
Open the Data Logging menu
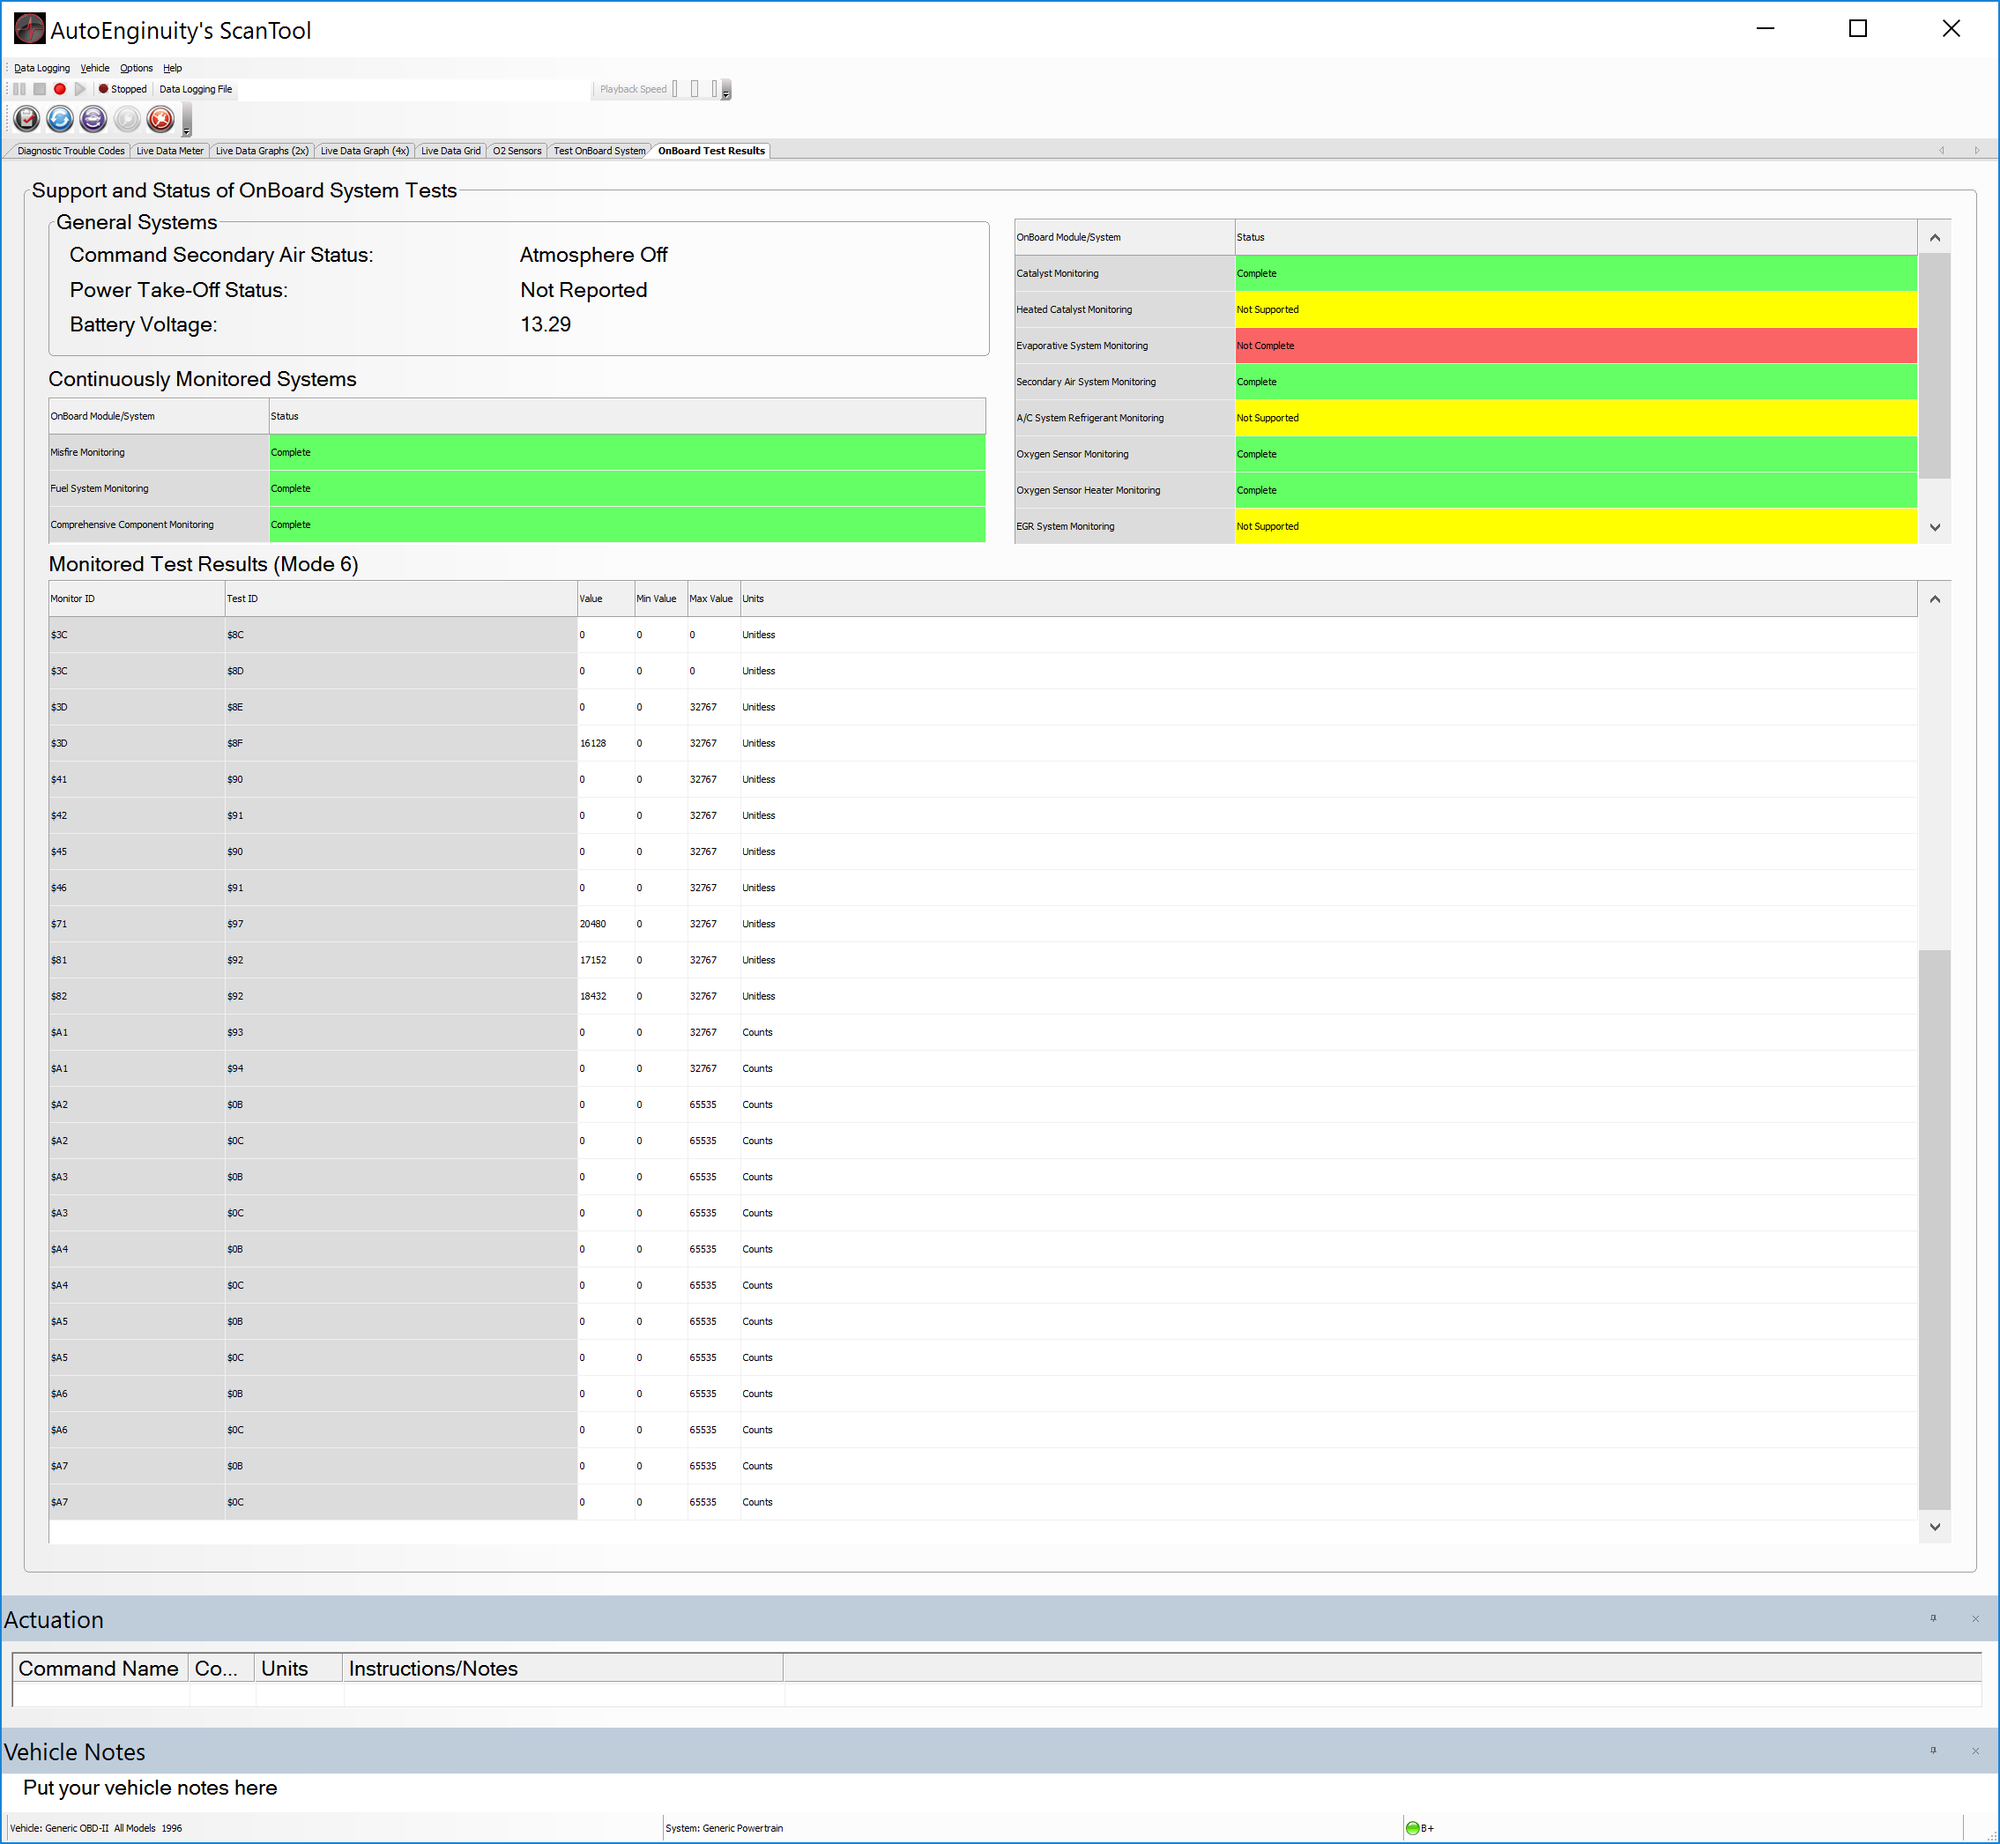tap(42, 68)
